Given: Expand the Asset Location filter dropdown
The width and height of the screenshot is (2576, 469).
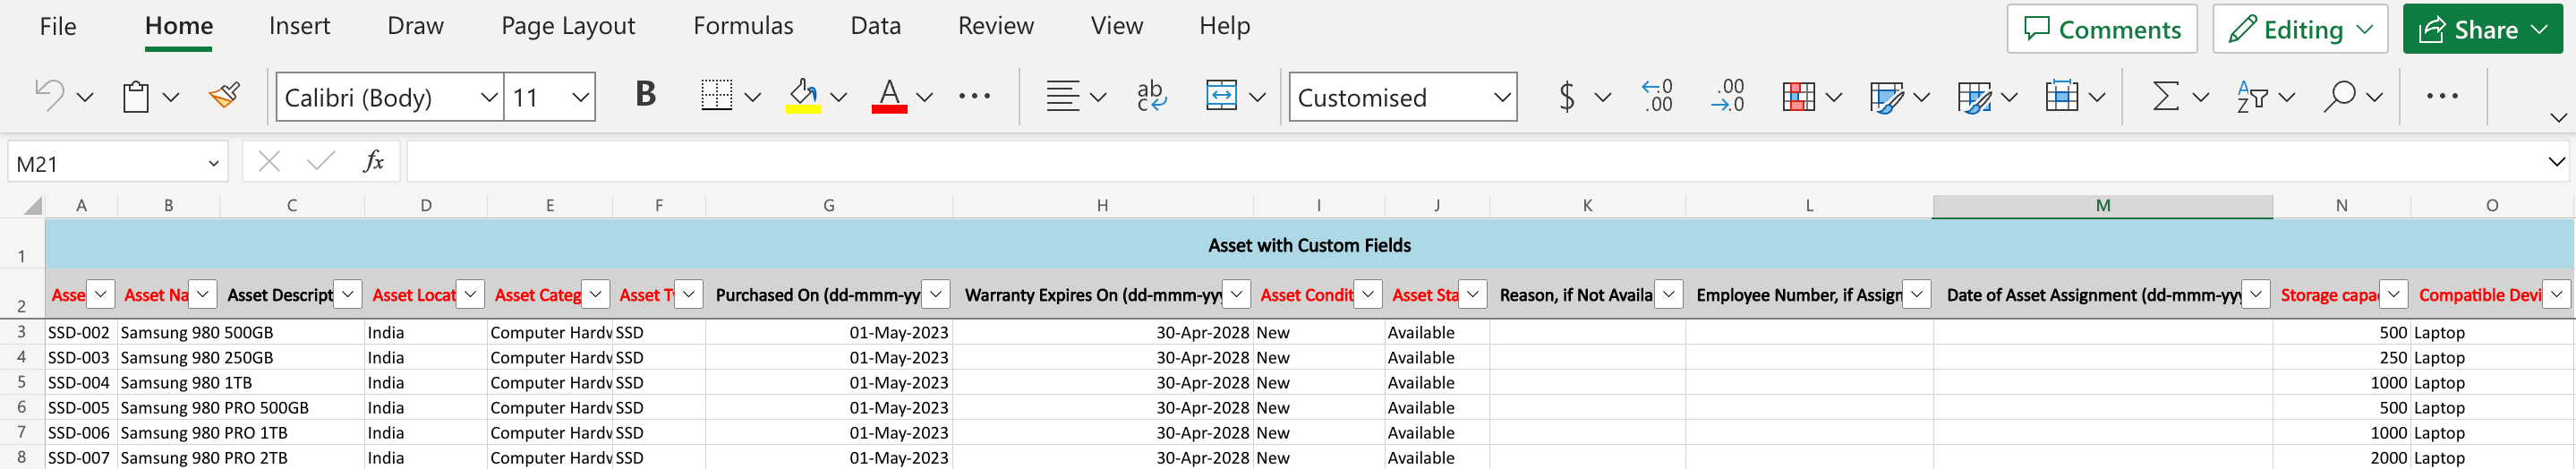Looking at the screenshot, I should 470,295.
